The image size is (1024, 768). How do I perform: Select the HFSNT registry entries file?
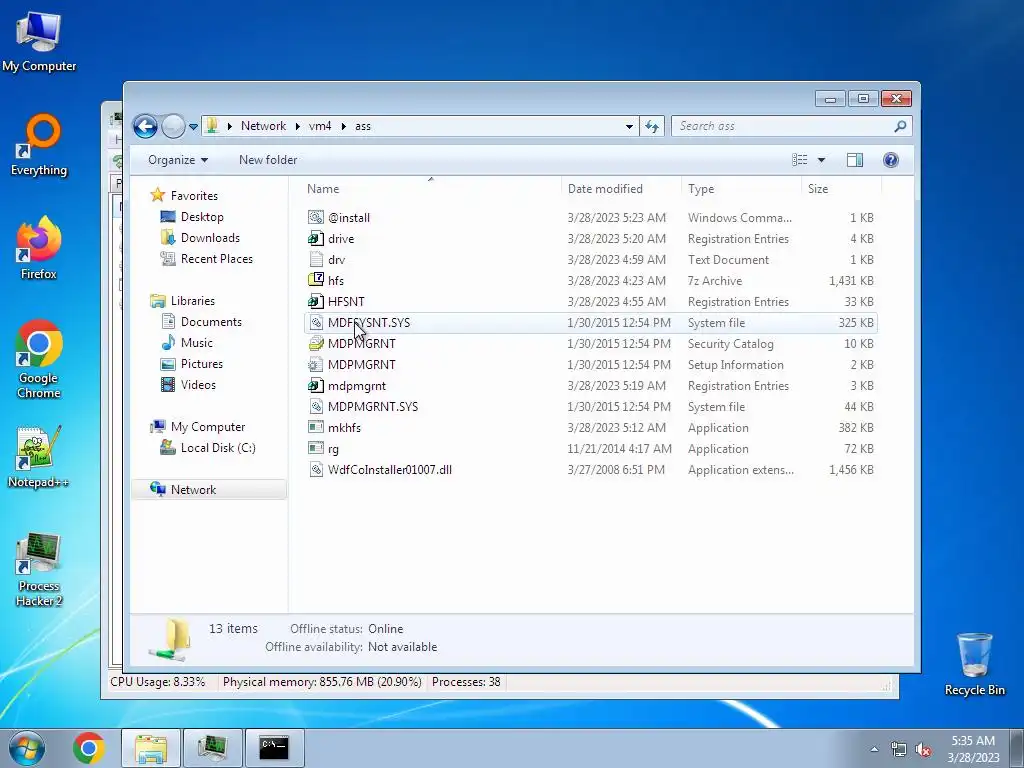point(590,302)
